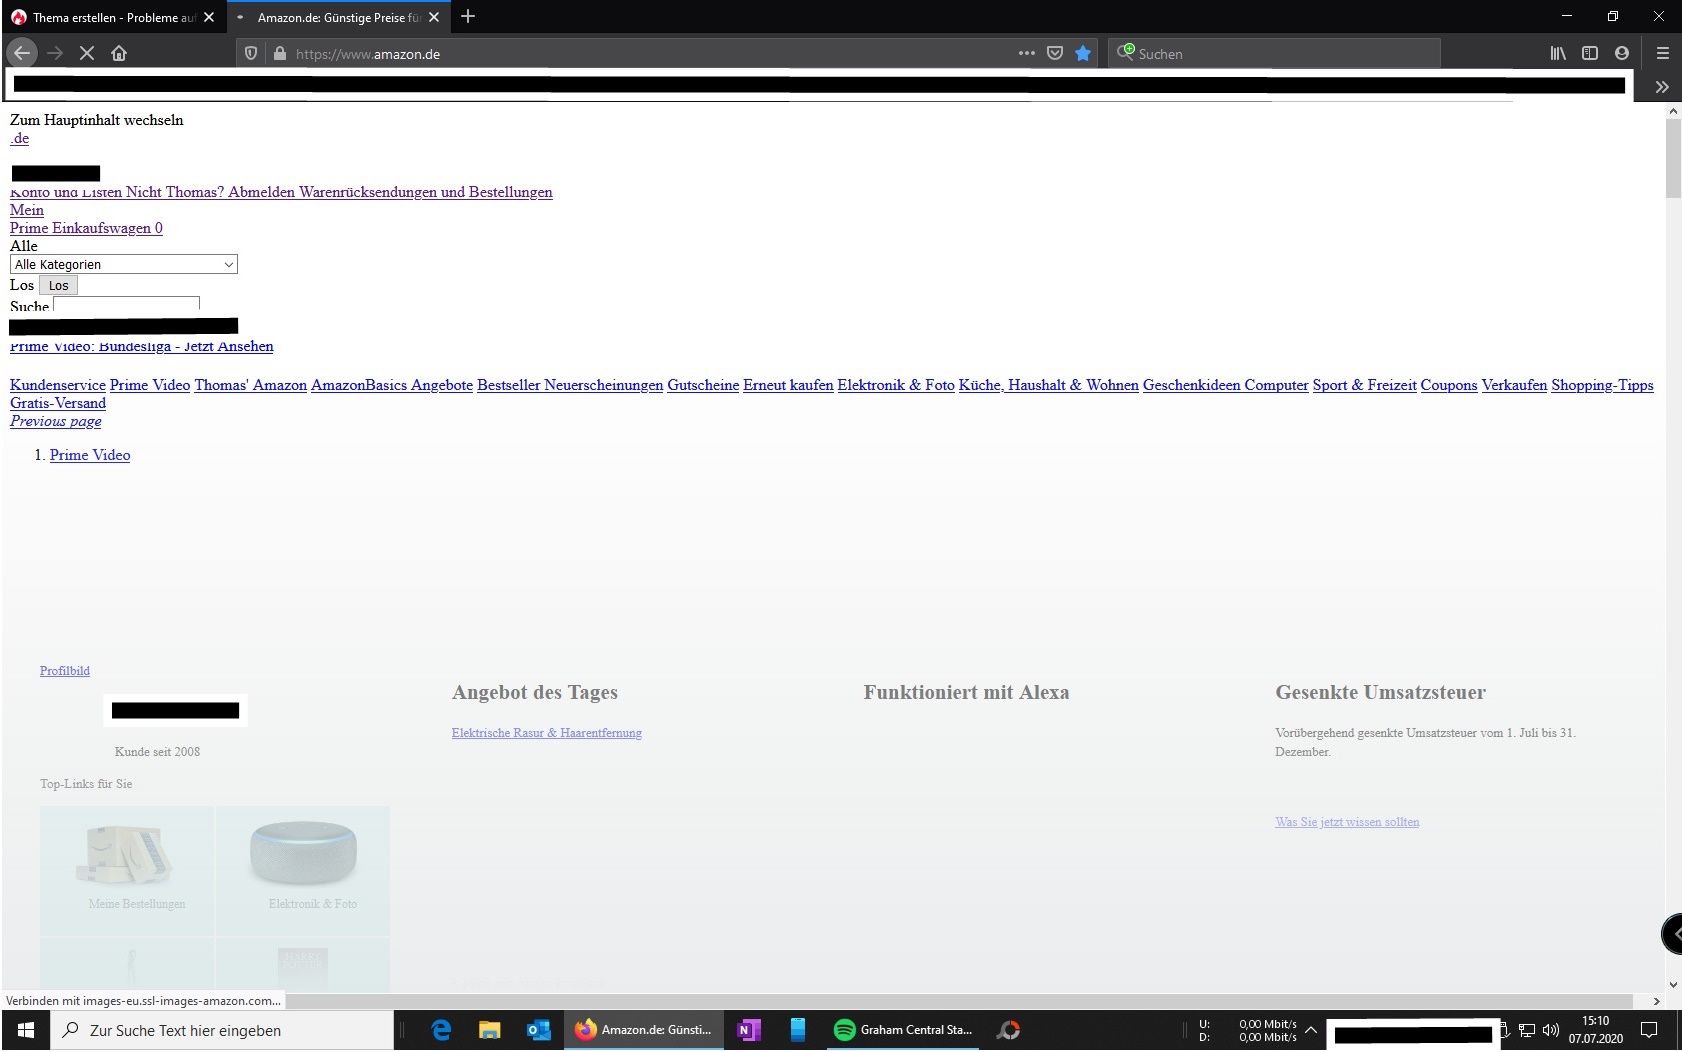Expand the bookmarks toolbar overflow chevron
The image size is (1682, 1052).
[x=1662, y=87]
